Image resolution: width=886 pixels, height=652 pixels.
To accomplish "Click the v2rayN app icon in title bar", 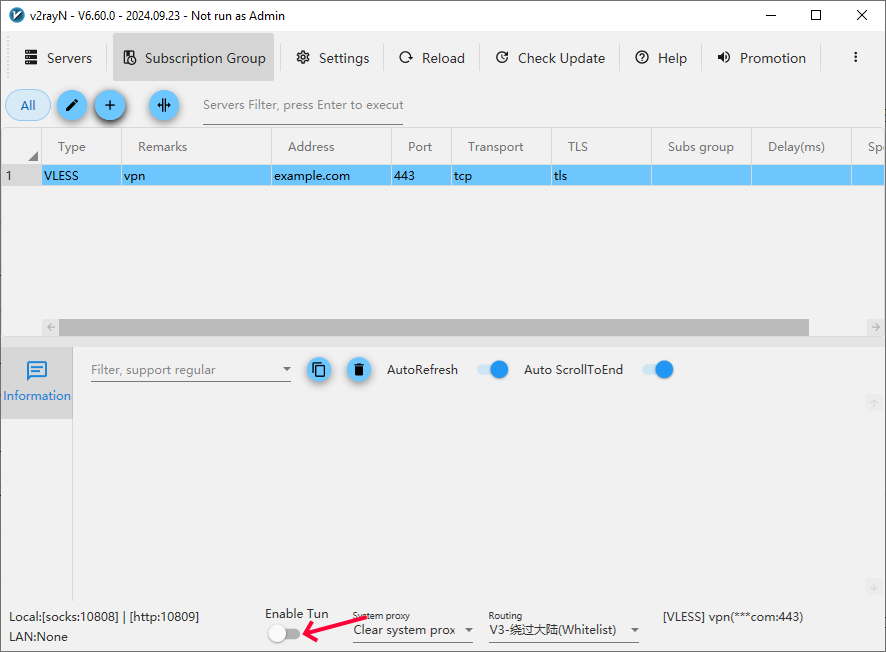I will 17,15.
